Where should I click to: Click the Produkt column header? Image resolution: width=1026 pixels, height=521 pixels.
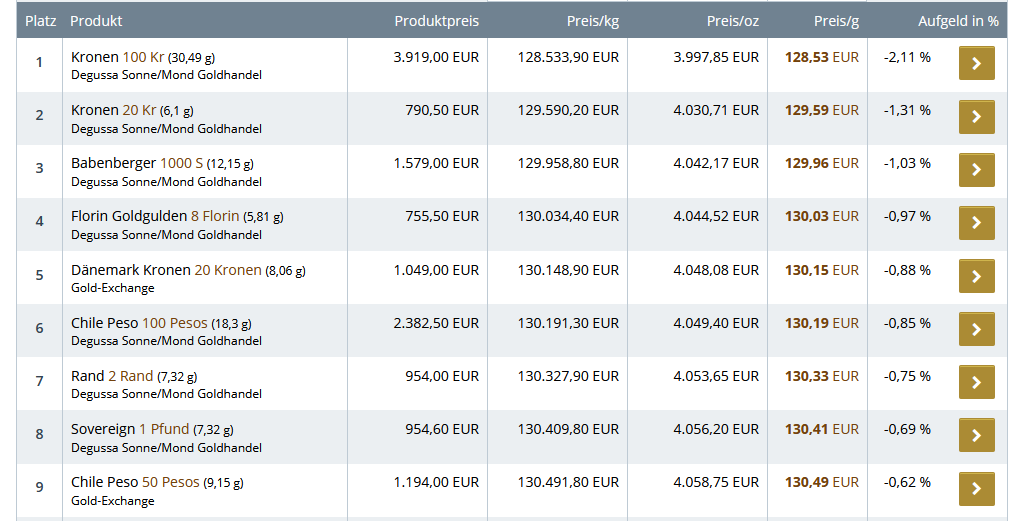click(x=96, y=21)
